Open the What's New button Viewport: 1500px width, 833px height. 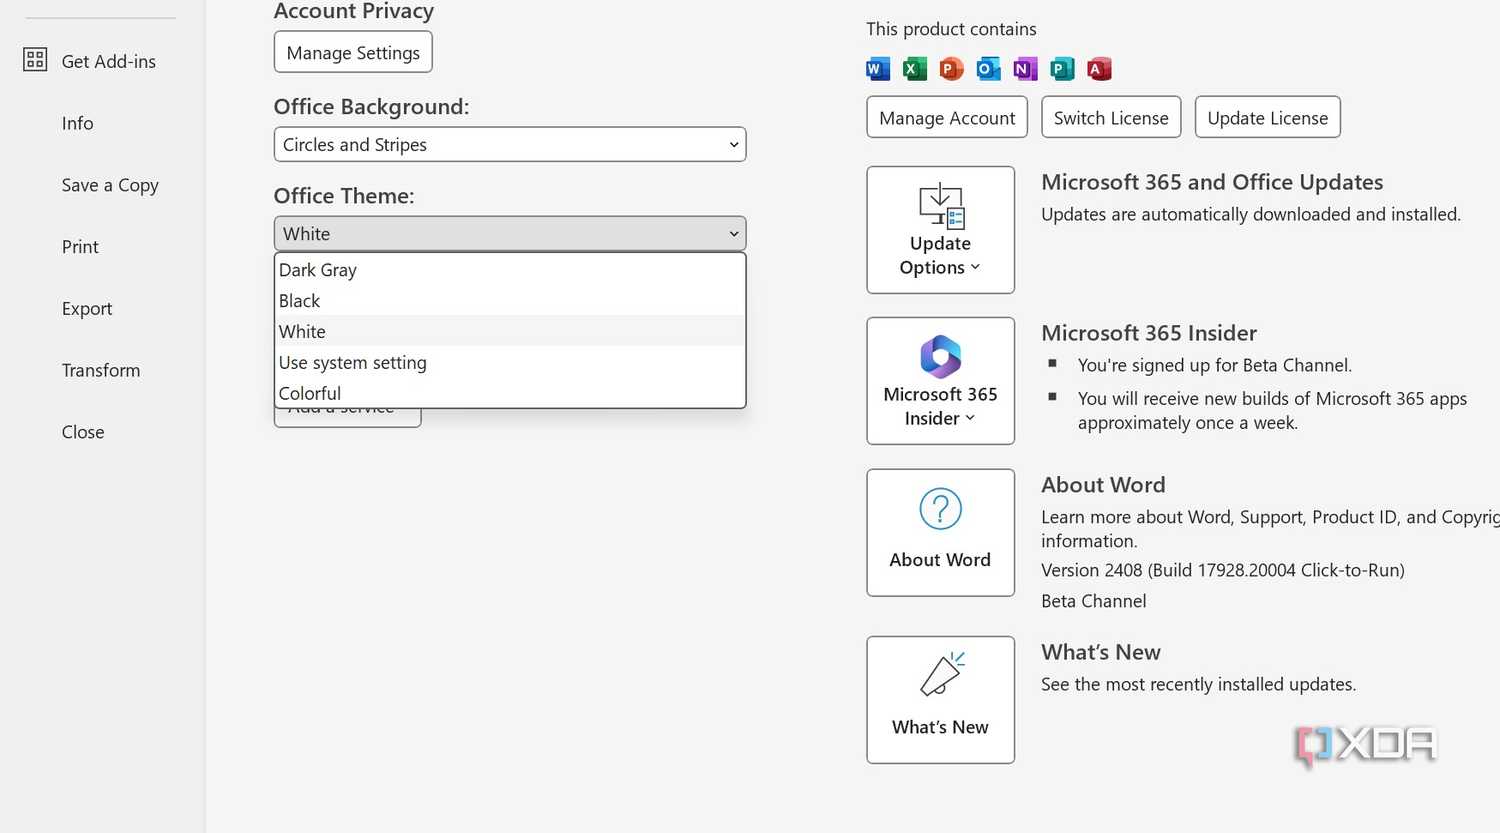[940, 700]
